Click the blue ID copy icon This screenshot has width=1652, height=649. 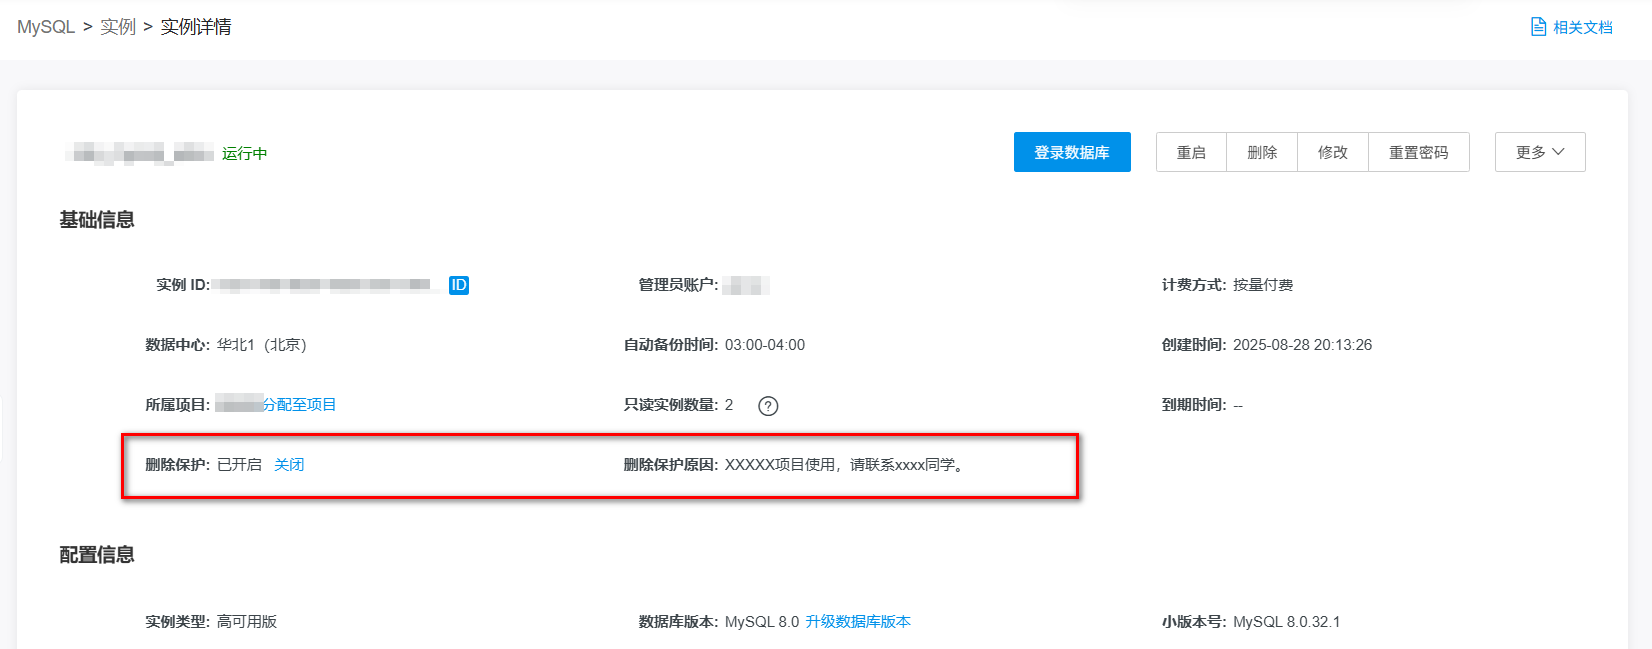tap(459, 285)
